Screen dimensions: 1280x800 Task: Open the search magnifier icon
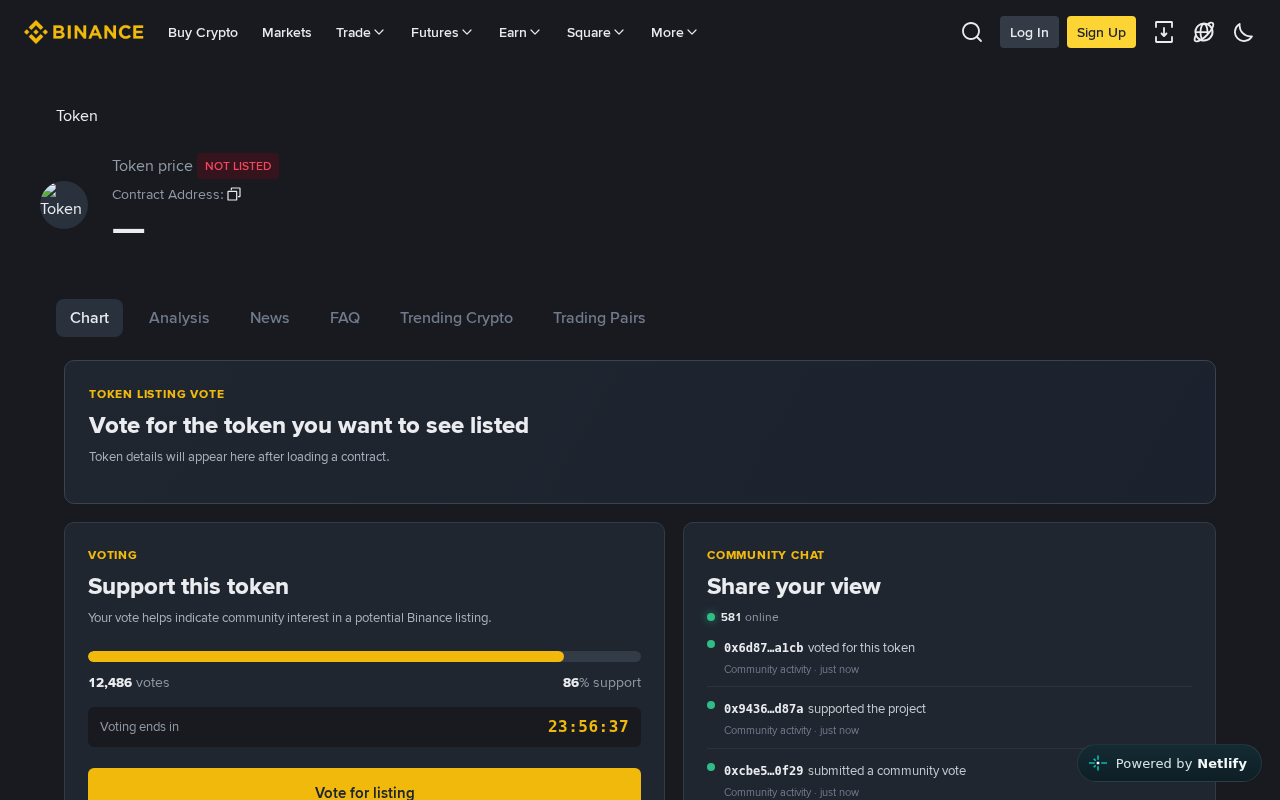click(x=972, y=32)
